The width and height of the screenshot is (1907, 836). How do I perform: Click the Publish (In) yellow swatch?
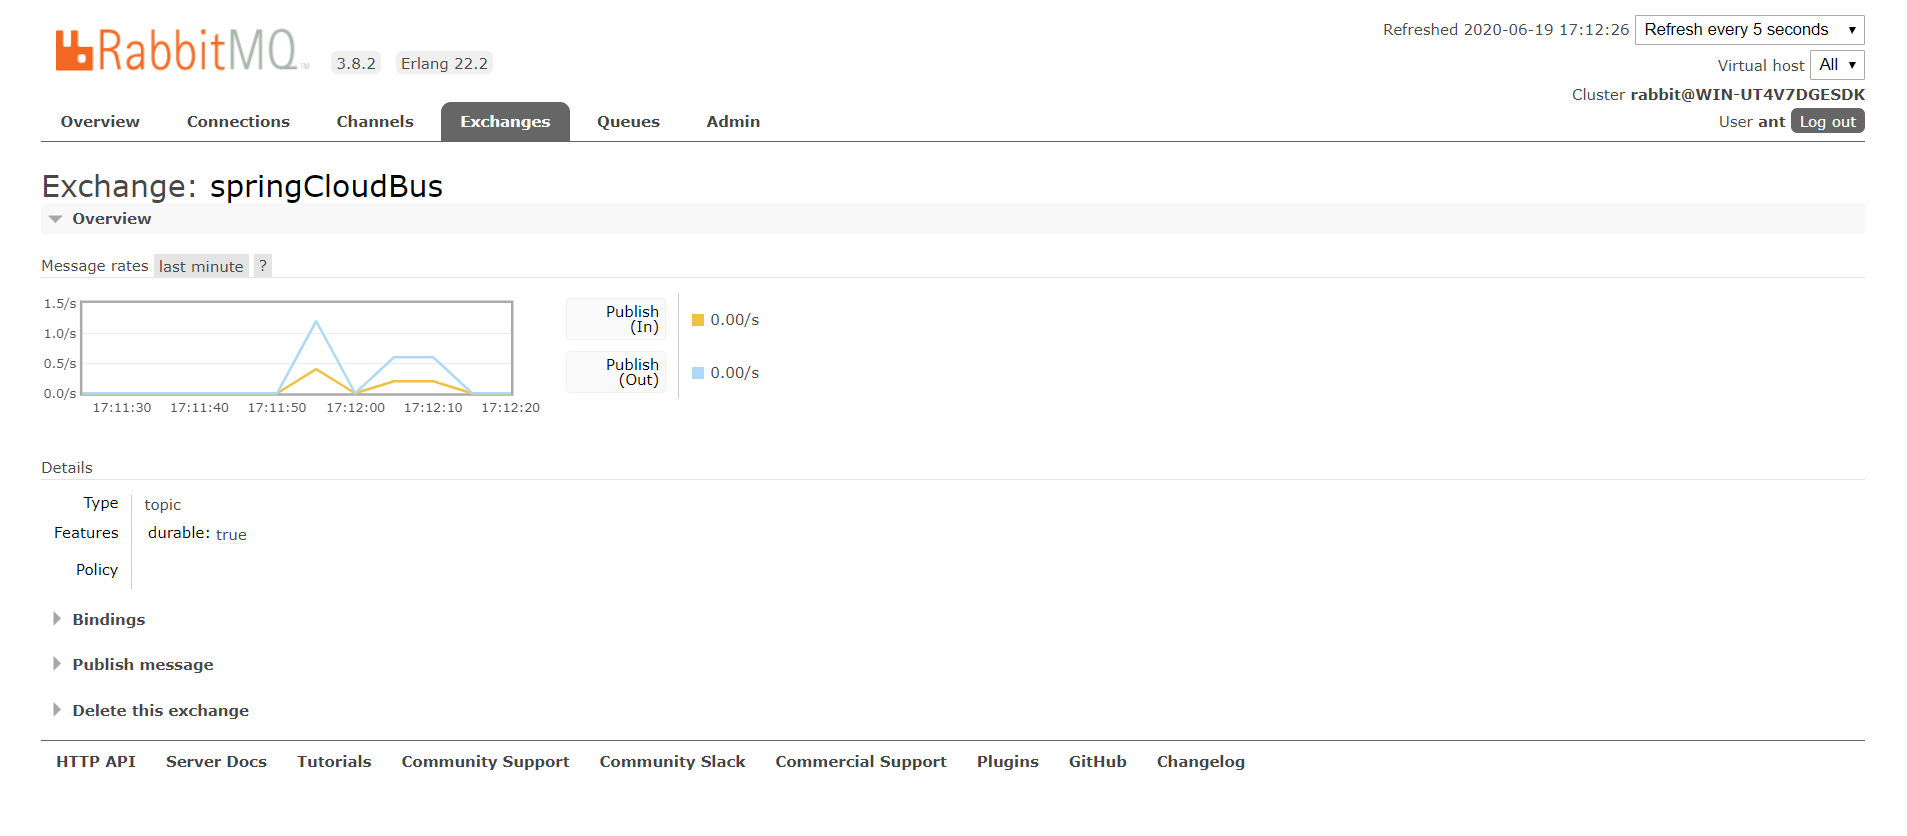click(x=698, y=320)
